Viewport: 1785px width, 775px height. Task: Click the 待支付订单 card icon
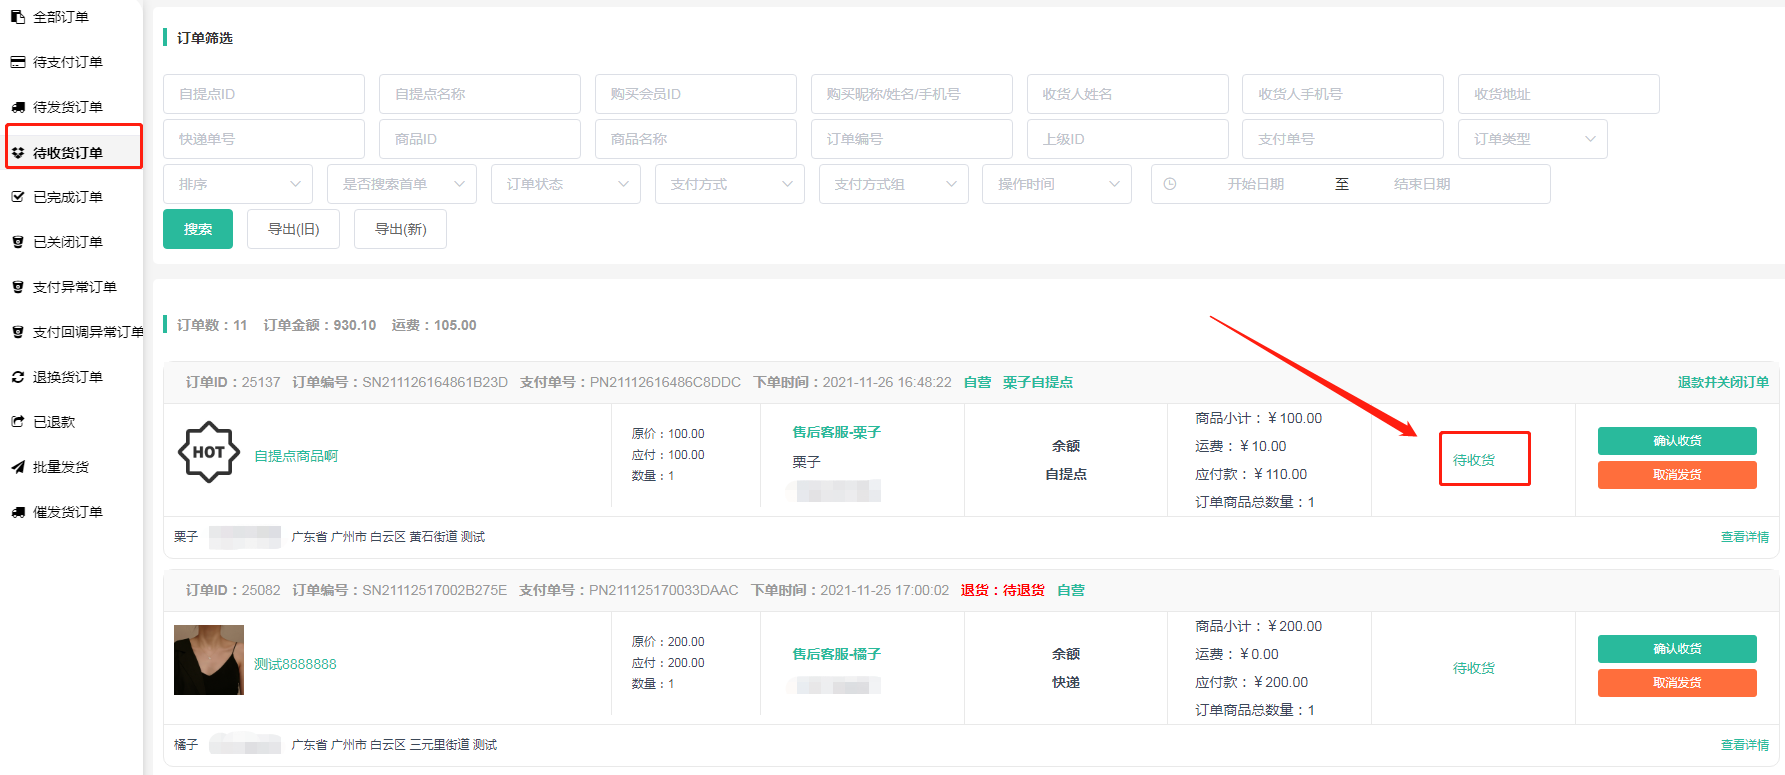pos(18,62)
